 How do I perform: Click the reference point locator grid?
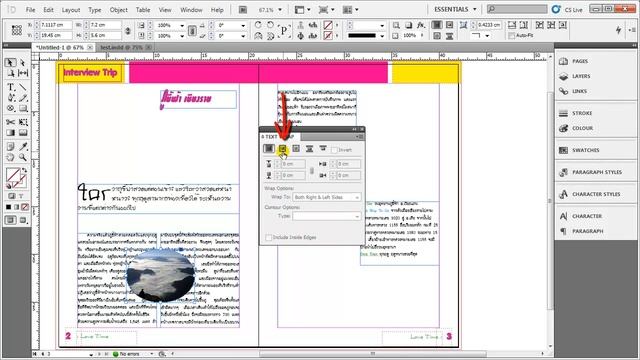[x=17, y=30]
